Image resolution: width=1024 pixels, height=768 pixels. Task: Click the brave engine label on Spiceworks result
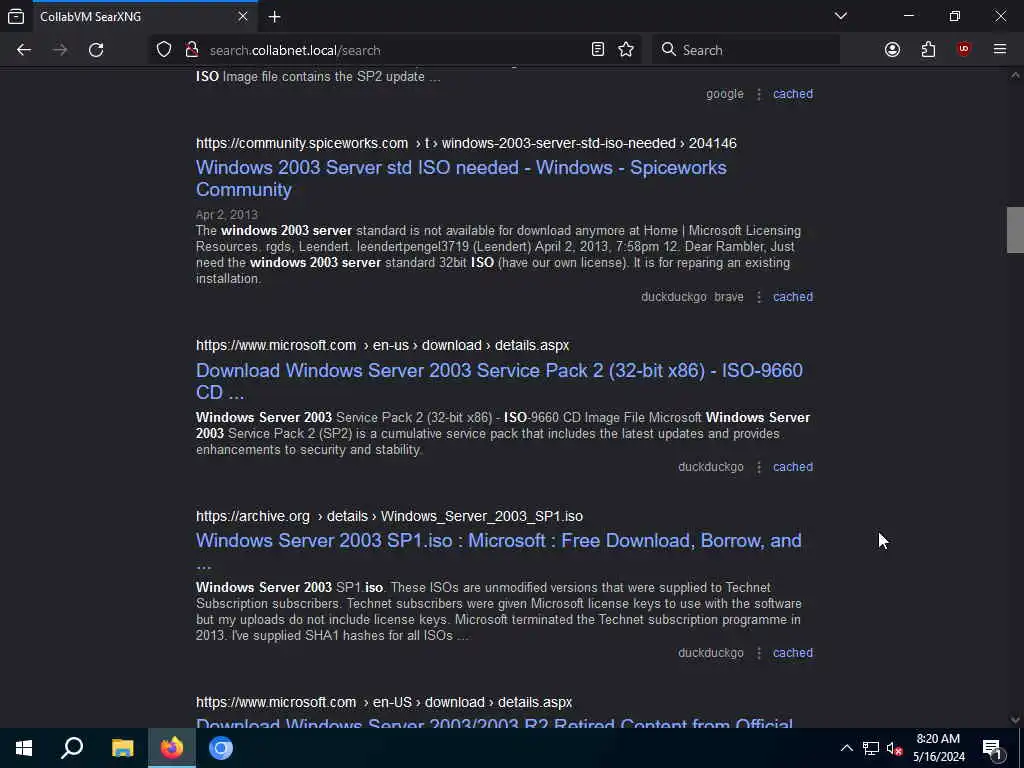[729, 296]
